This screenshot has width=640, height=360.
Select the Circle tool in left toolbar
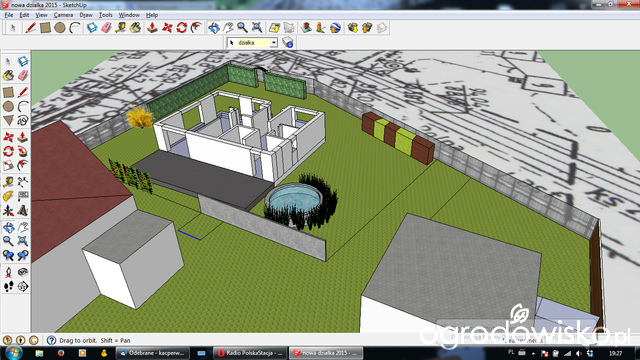coord(8,107)
